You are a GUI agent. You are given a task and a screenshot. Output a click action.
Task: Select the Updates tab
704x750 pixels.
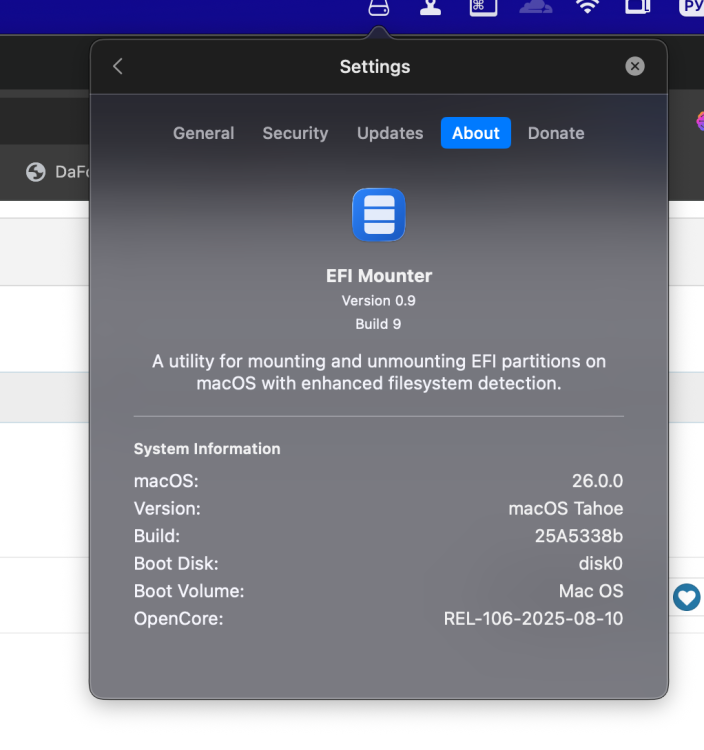390,133
